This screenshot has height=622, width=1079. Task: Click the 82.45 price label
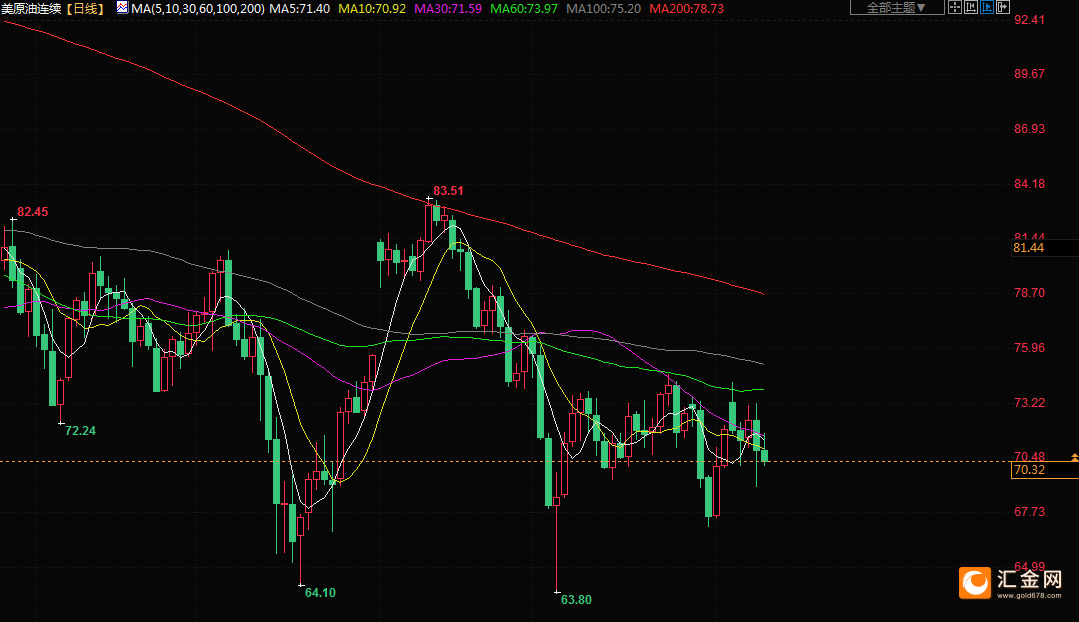[32, 212]
